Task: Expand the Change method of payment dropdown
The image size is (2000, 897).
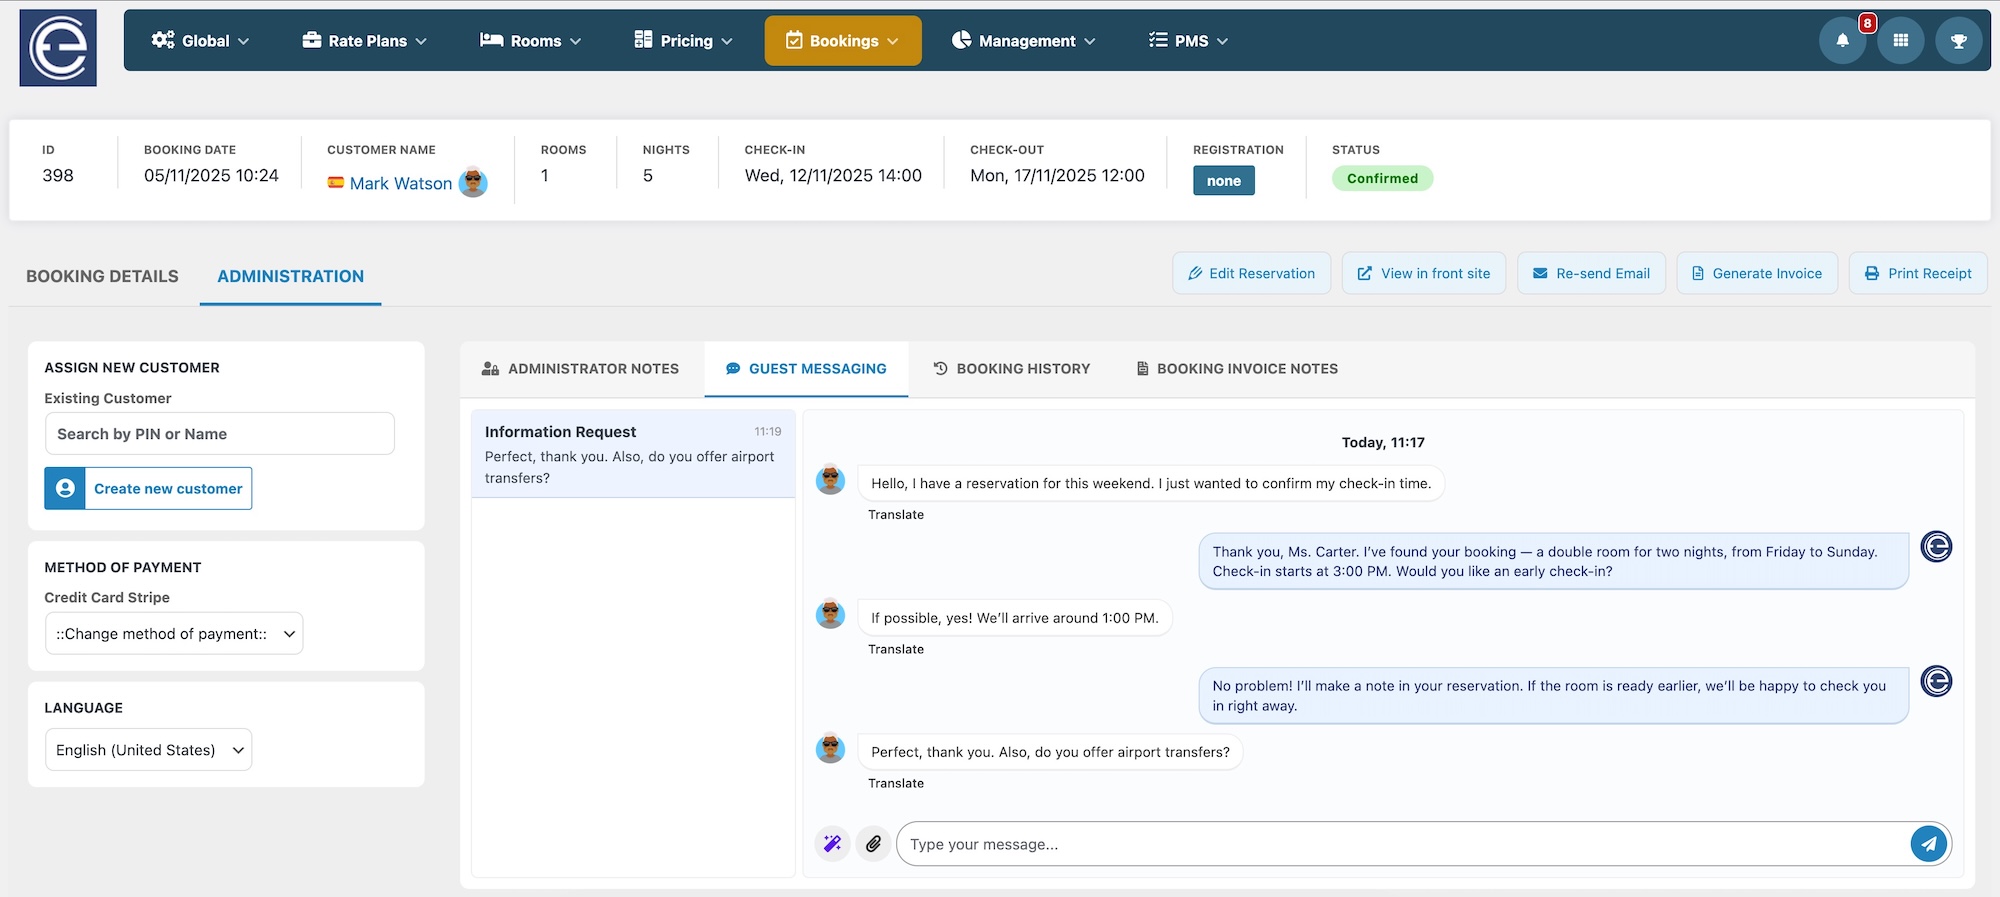Action: [174, 634]
